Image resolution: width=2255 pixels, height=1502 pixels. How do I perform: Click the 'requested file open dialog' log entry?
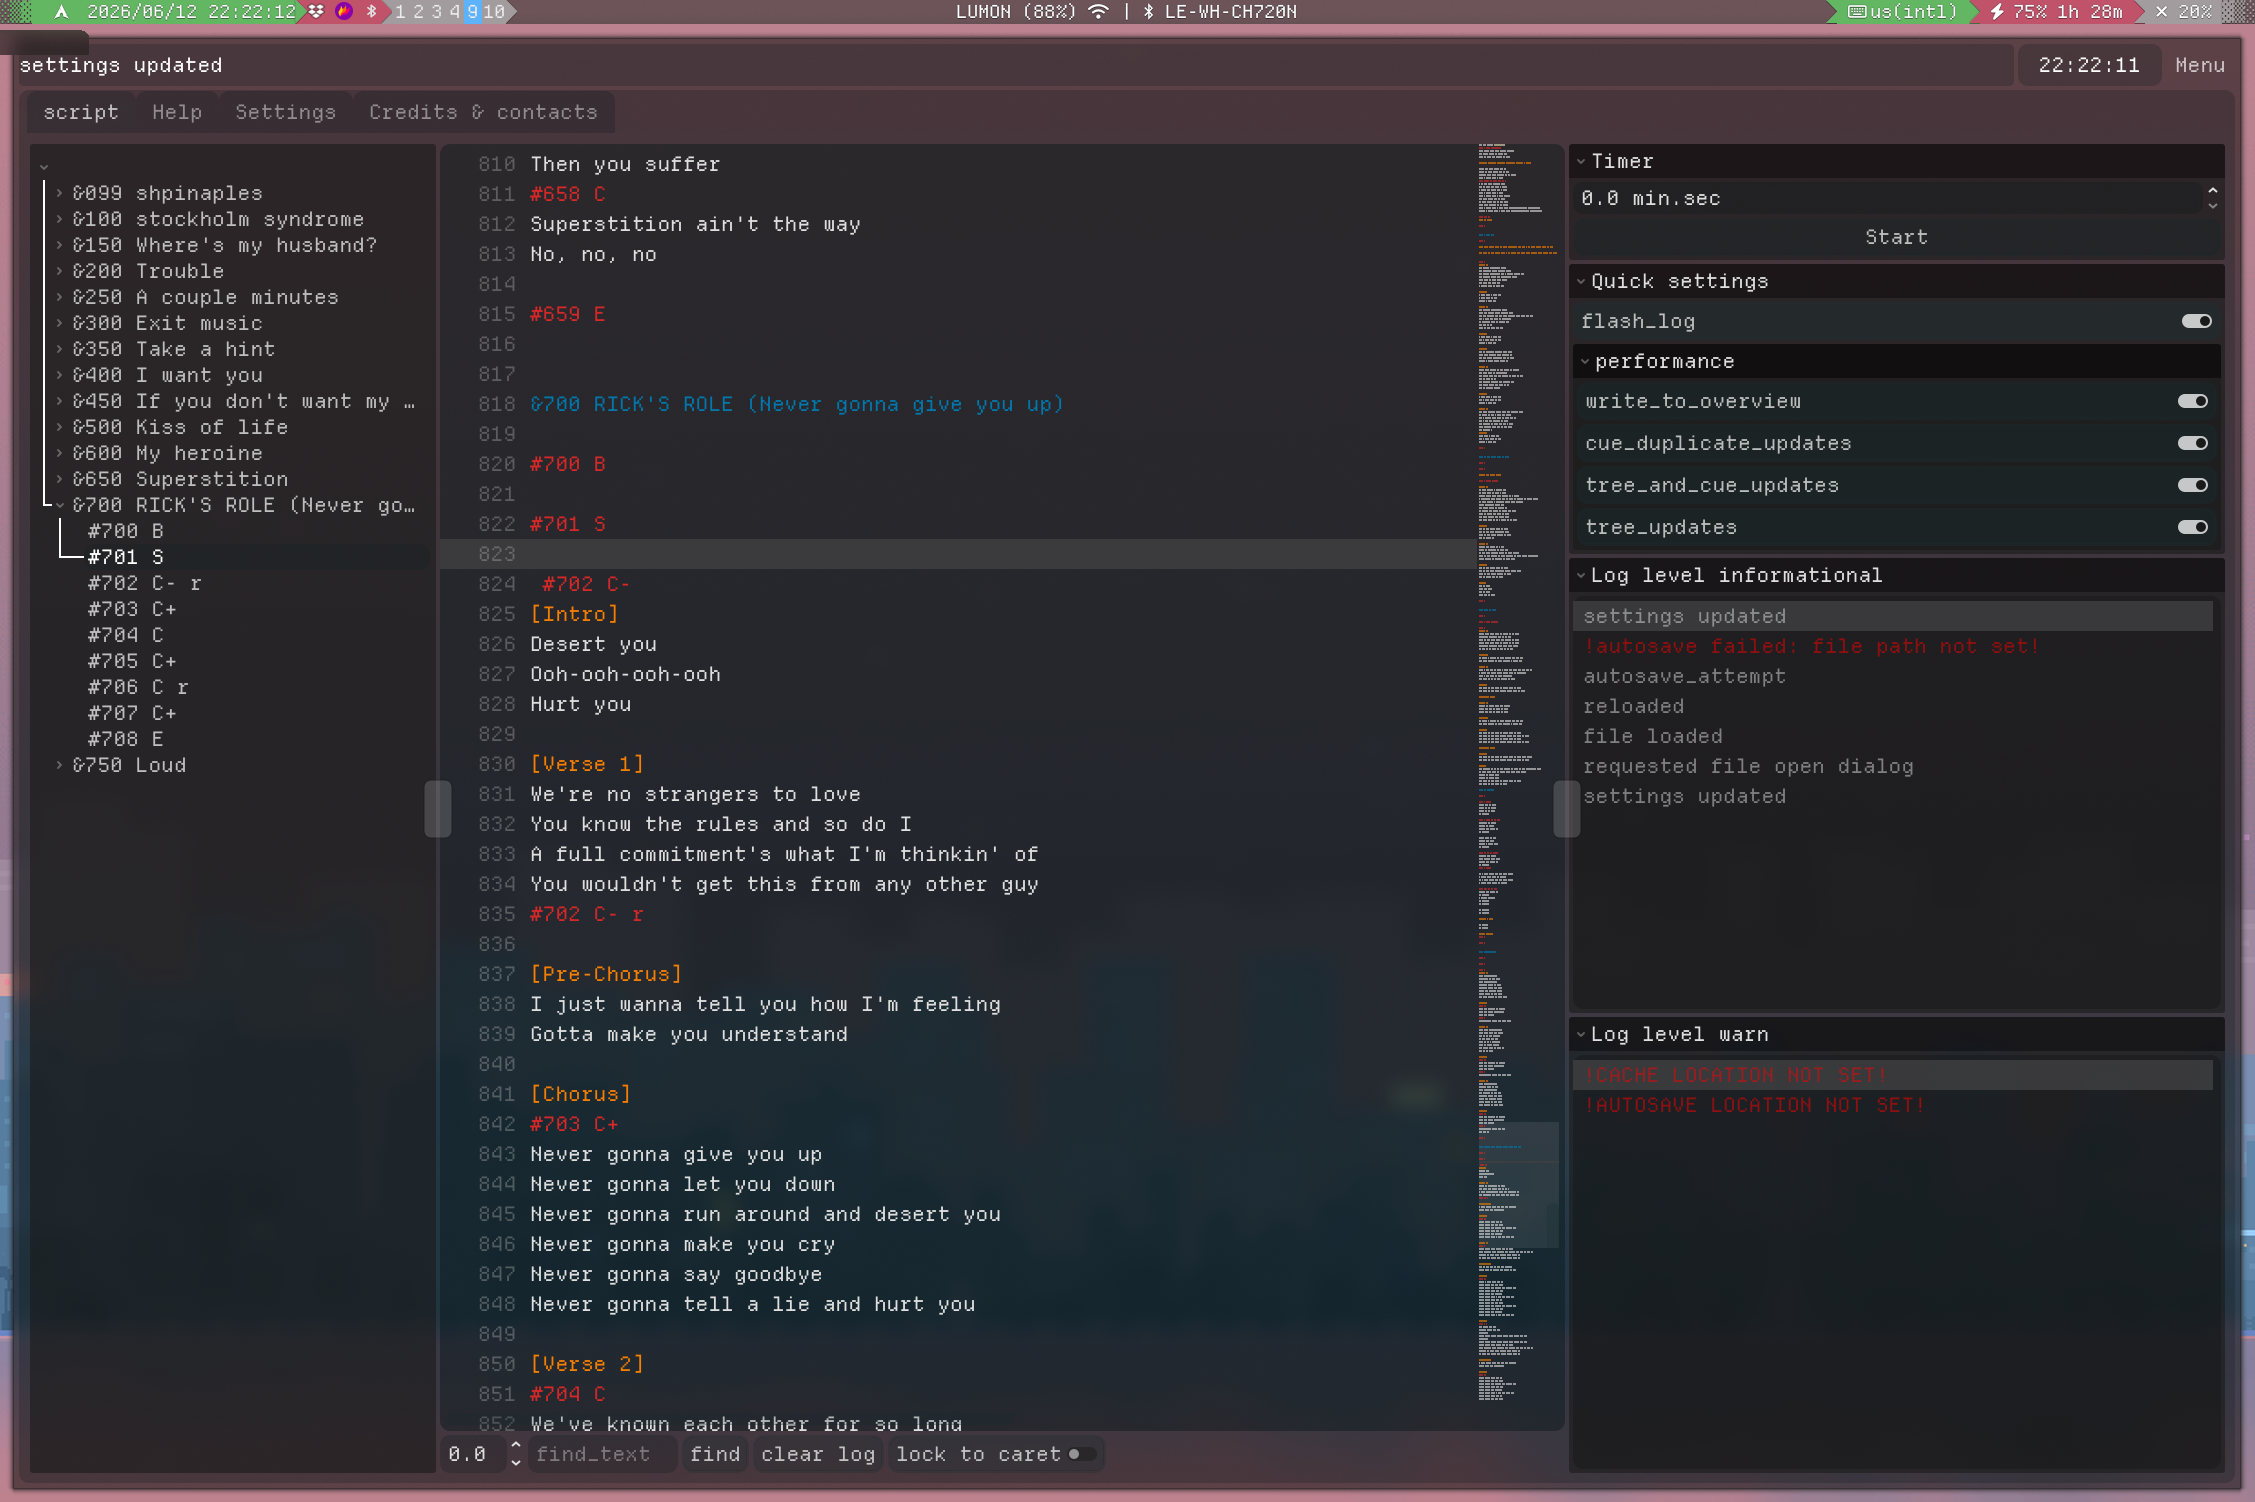[x=1748, y=766]
